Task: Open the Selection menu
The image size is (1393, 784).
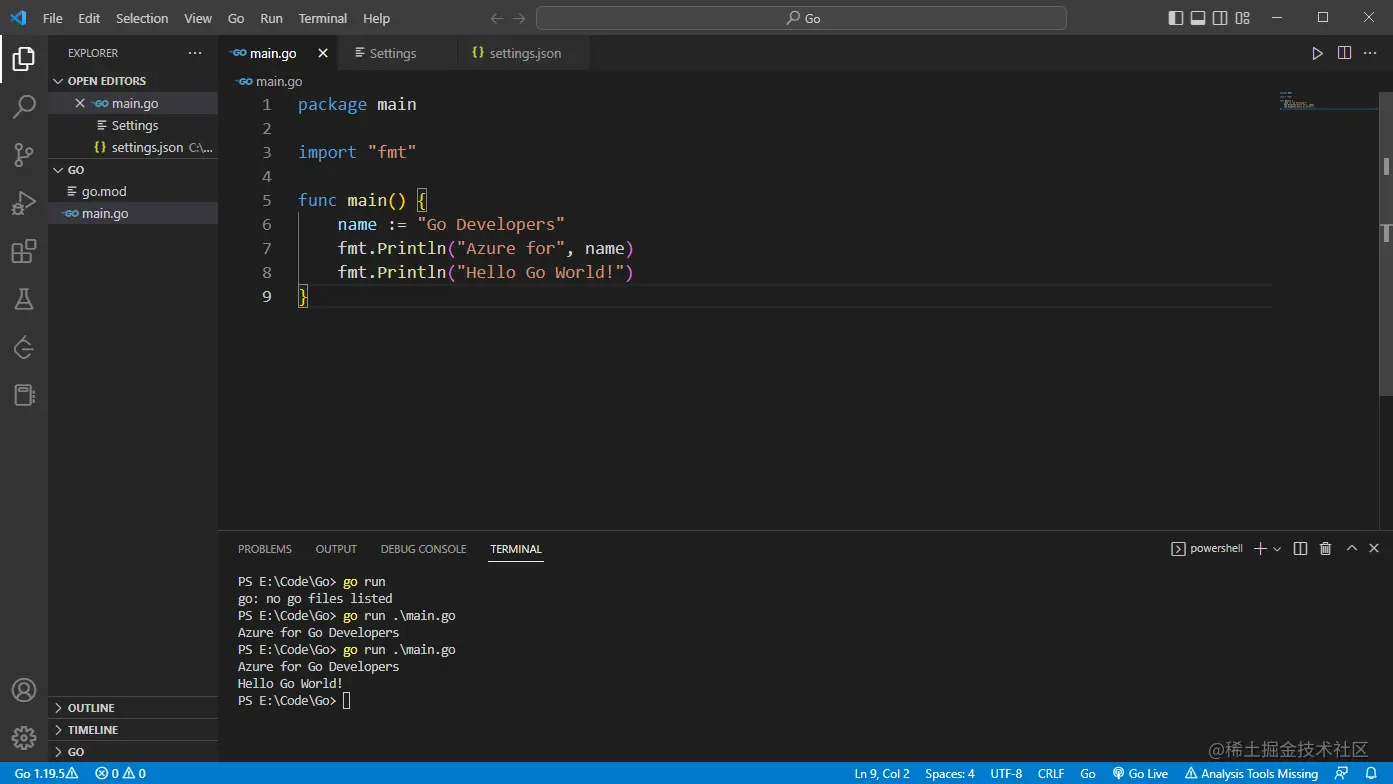Action: pyautogui.click(x=142, y=18)
